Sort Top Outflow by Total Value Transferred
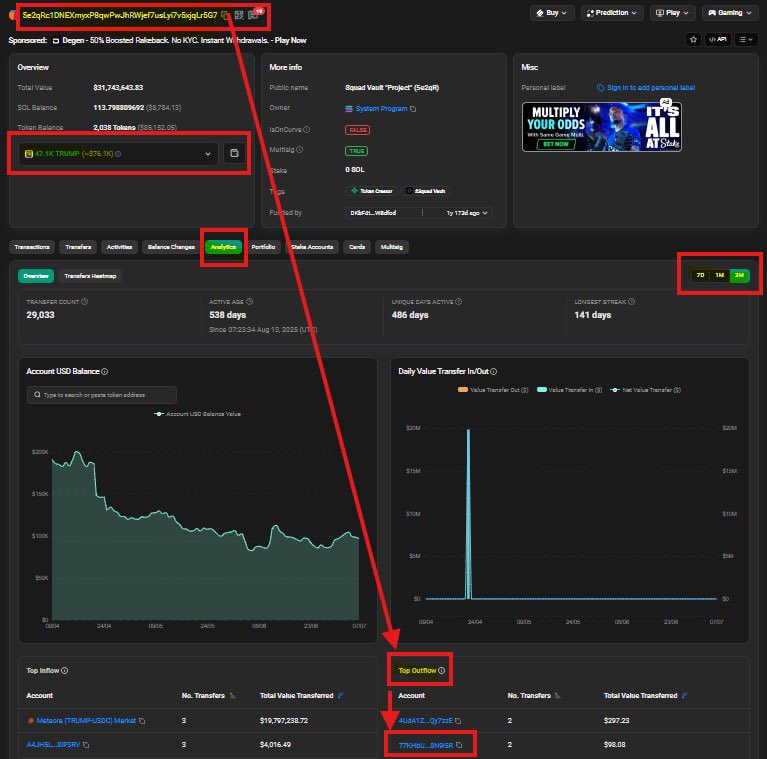 pos(685,695)
